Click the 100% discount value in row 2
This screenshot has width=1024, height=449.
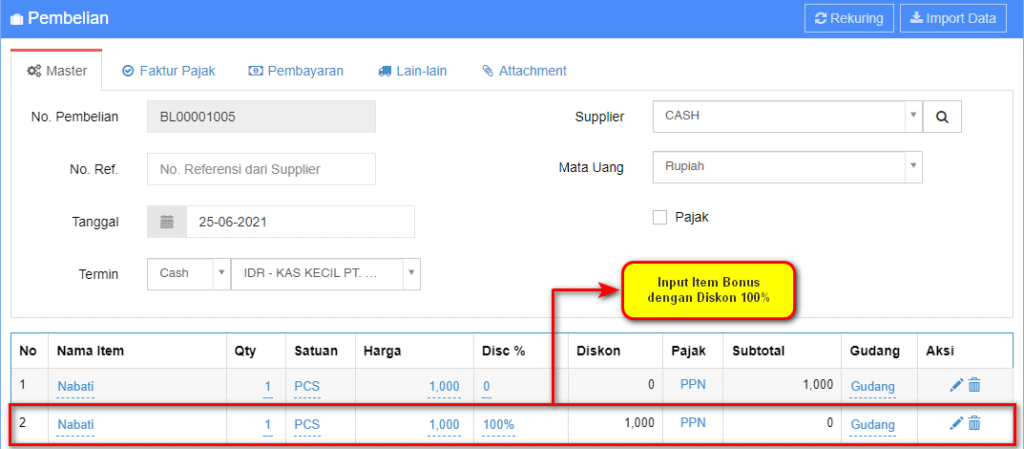pyautogui.click(x=498, y=425)
